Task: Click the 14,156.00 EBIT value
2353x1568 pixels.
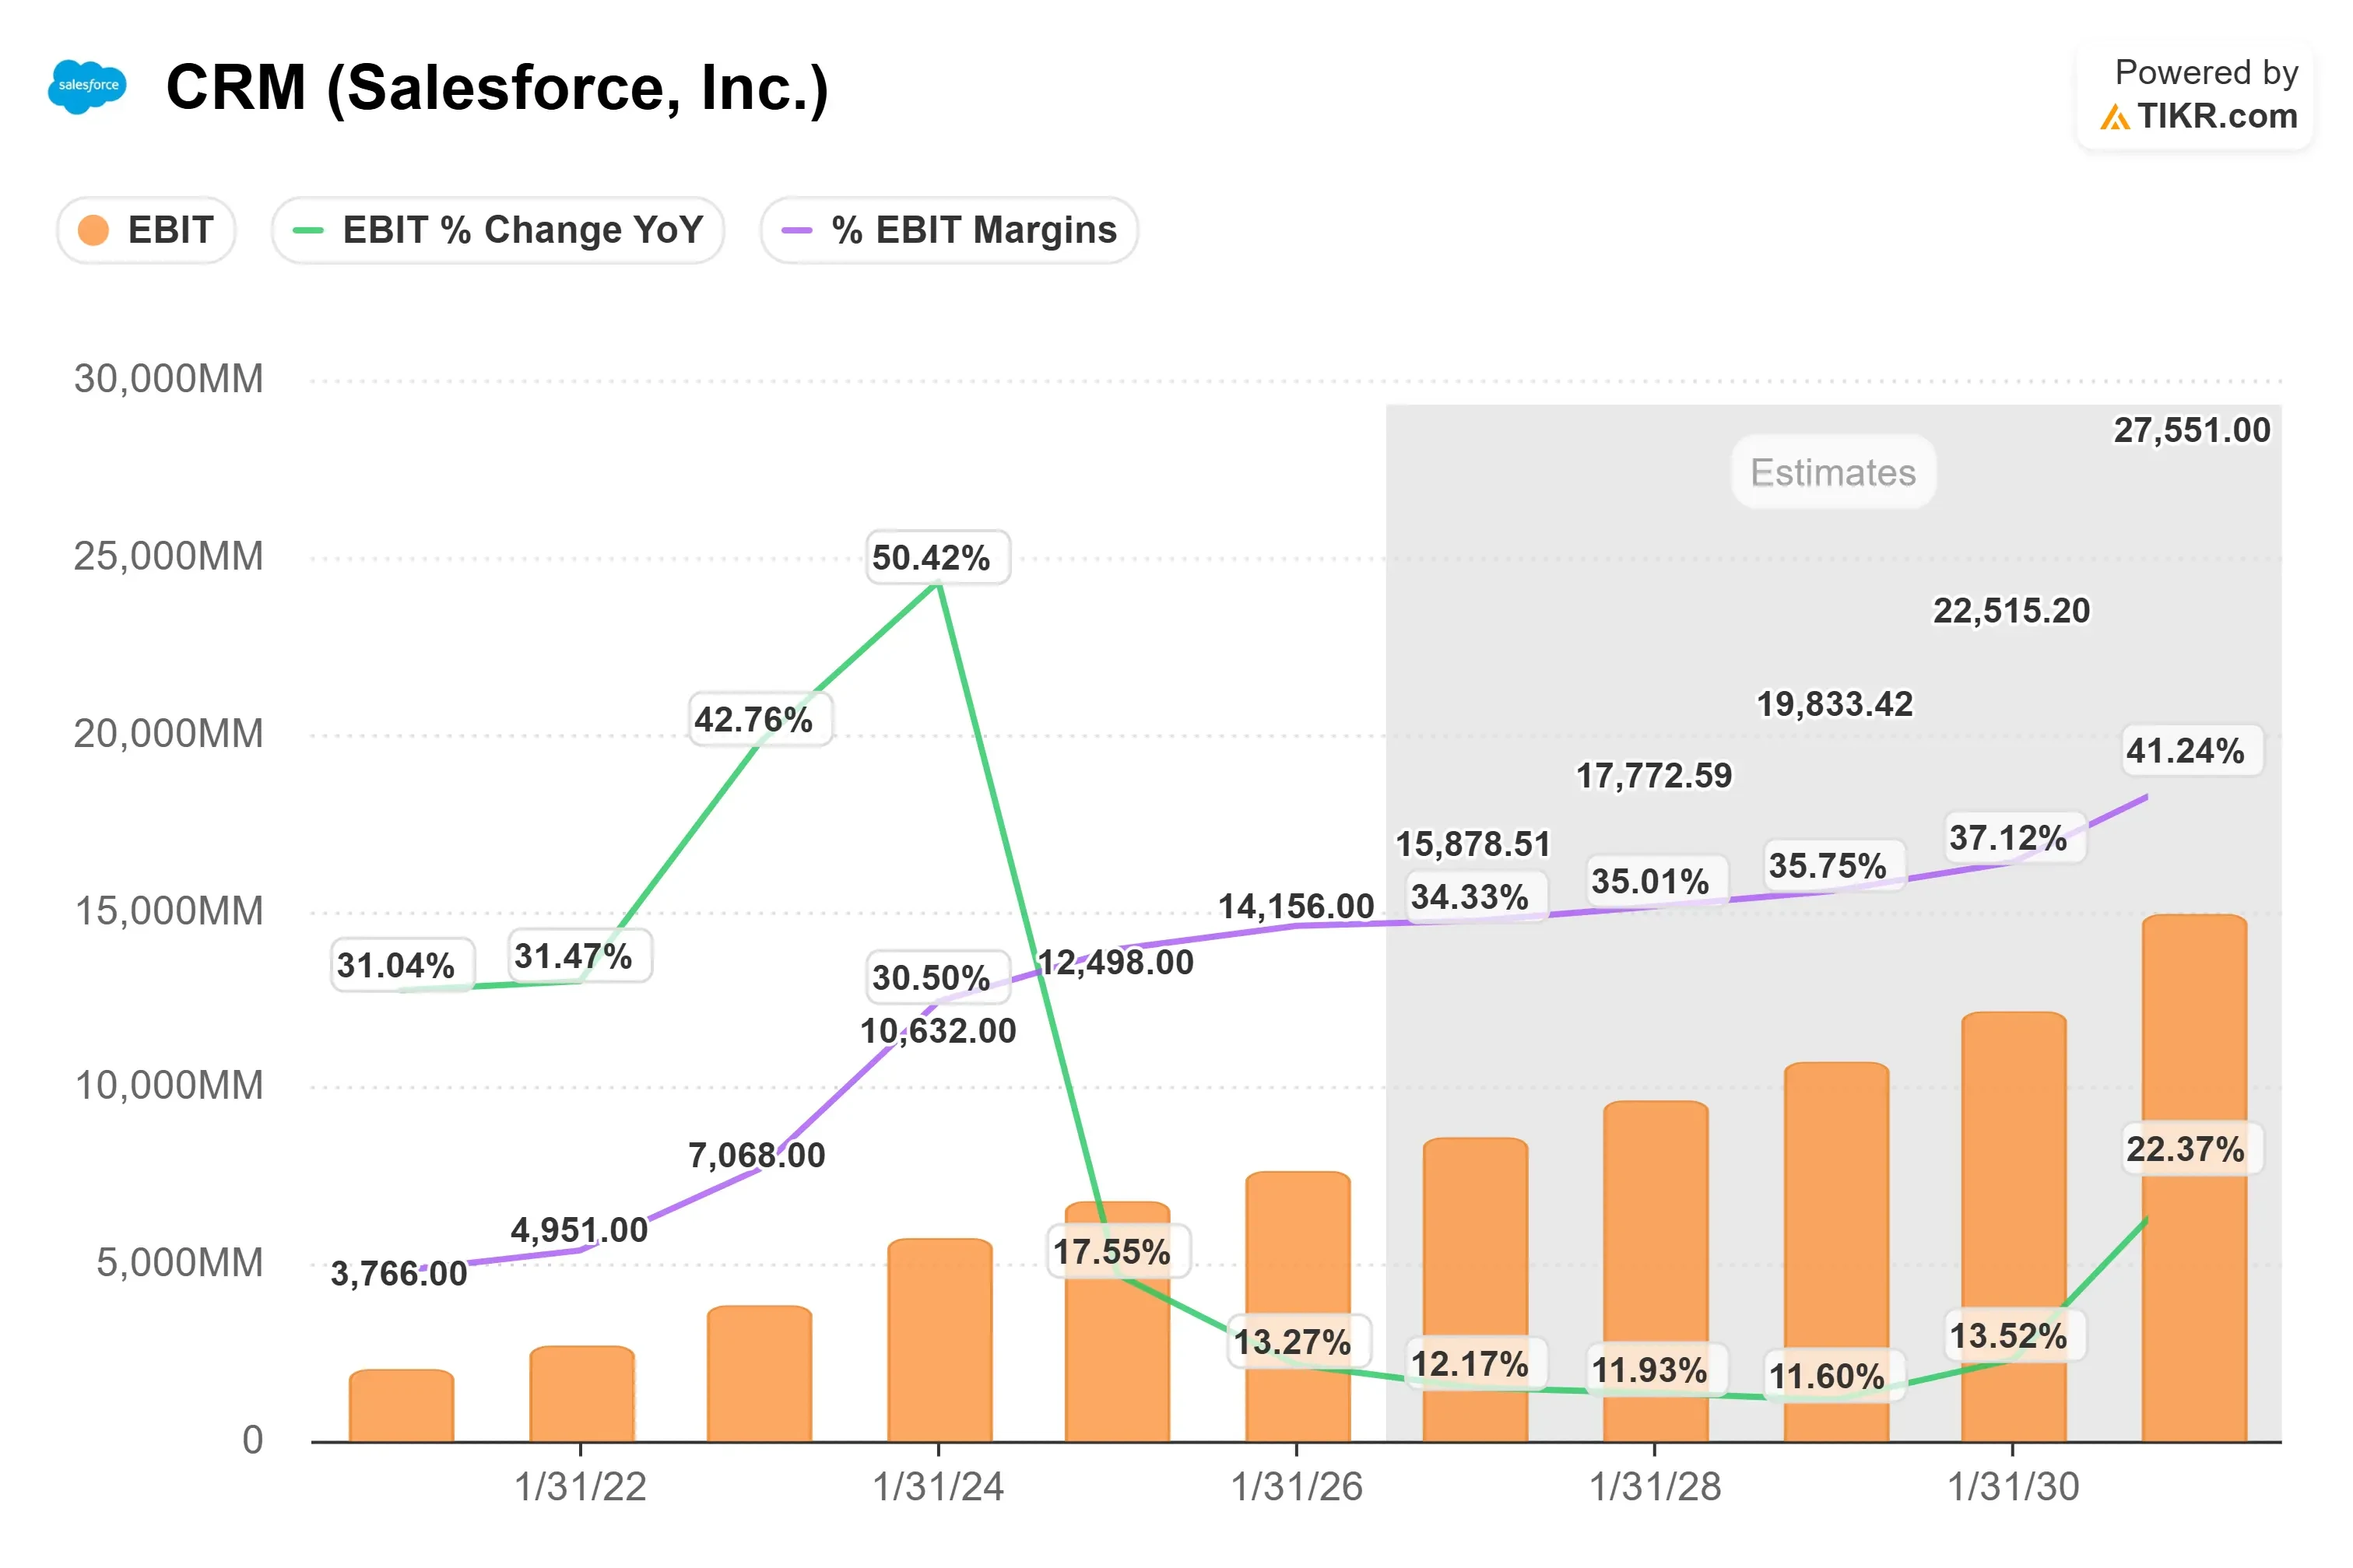Action: tap(1296, 907)
